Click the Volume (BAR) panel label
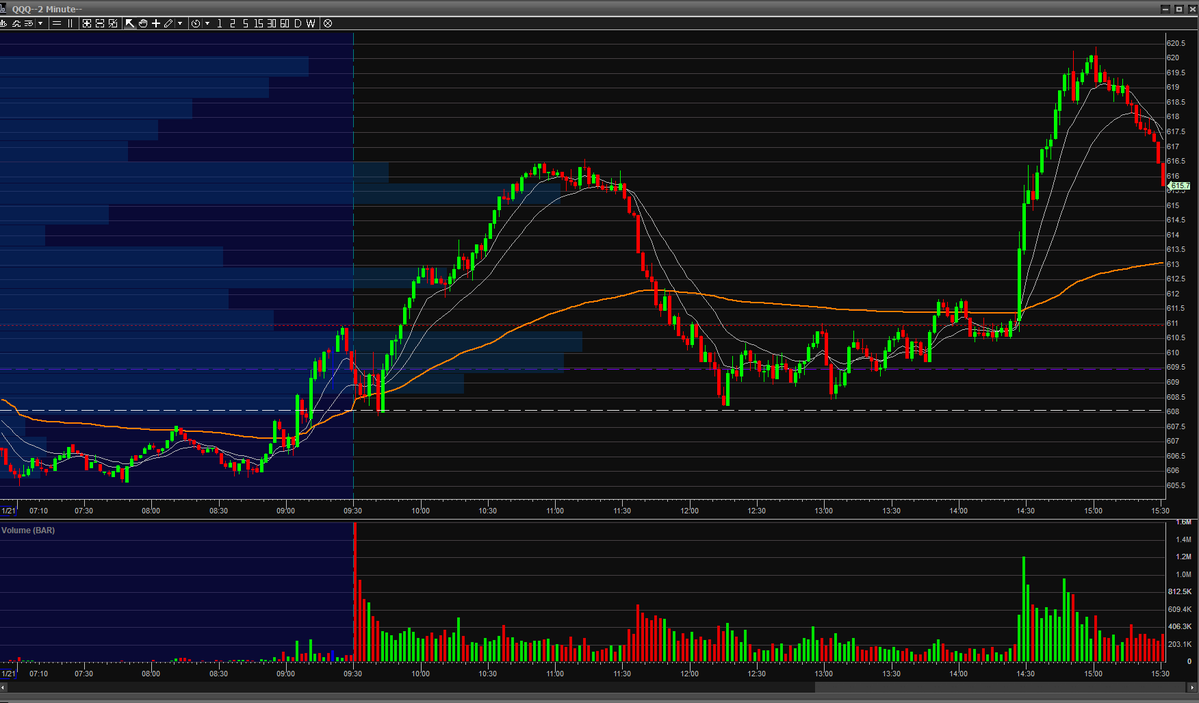Viewport: 1199px width, 703px height. (x=28, y=530)
